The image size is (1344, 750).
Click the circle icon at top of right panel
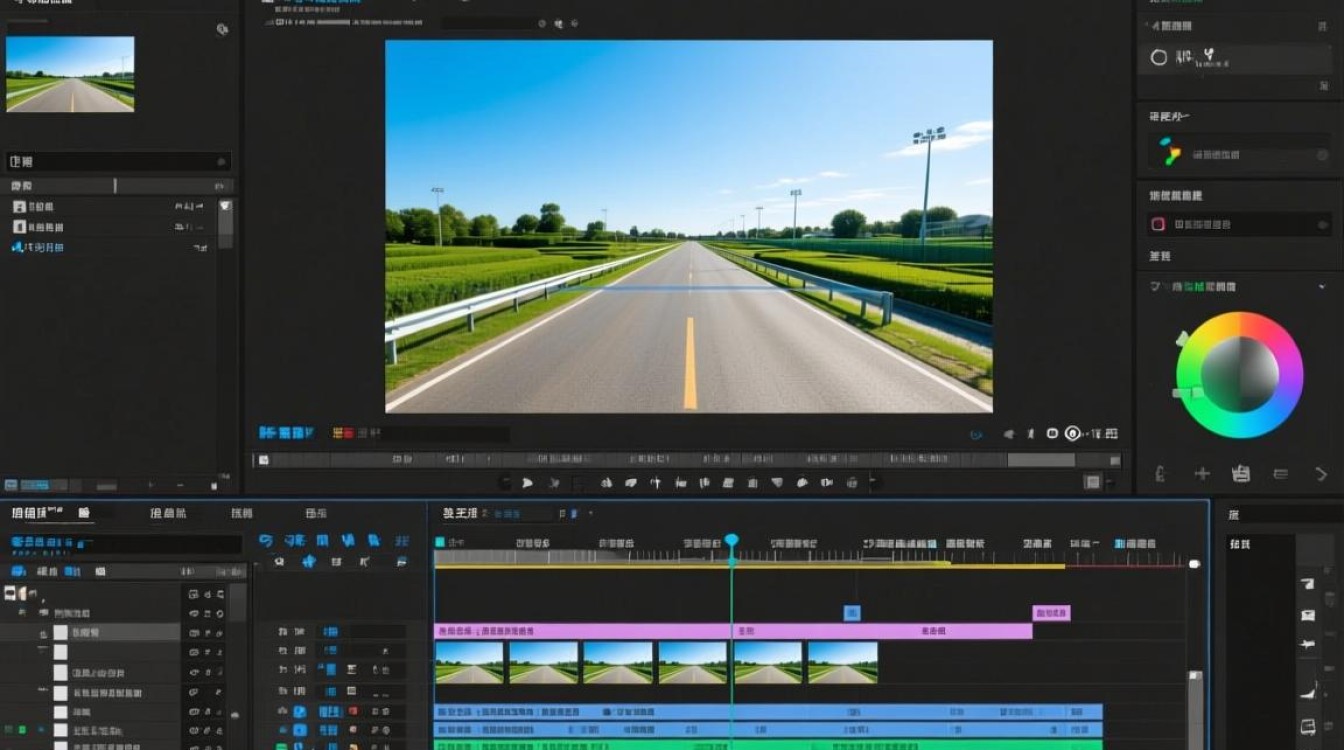[1159, 58]
